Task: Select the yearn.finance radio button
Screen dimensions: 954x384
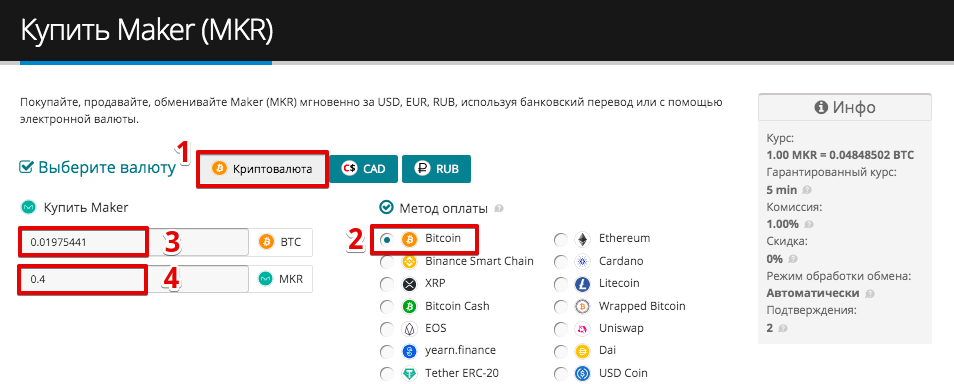Action: tap(386, 352)
